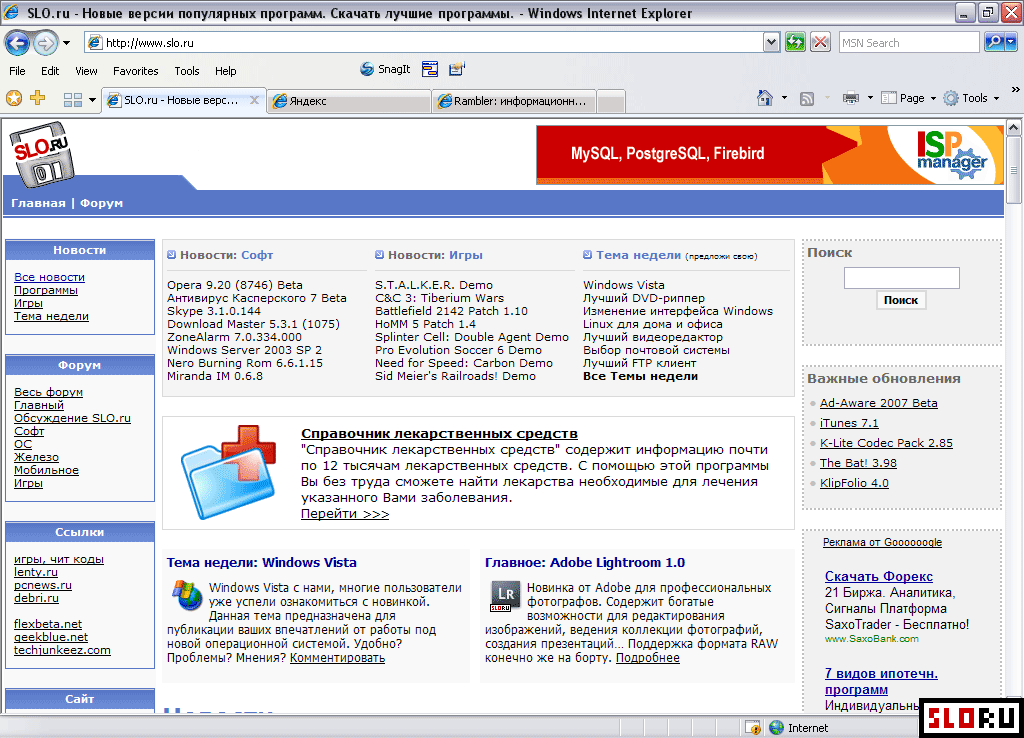The height and width of the screenshot is (738, 1024).
Task: Open the Форум navigation link
Action: pyautogui.click(x=101, y=203)
